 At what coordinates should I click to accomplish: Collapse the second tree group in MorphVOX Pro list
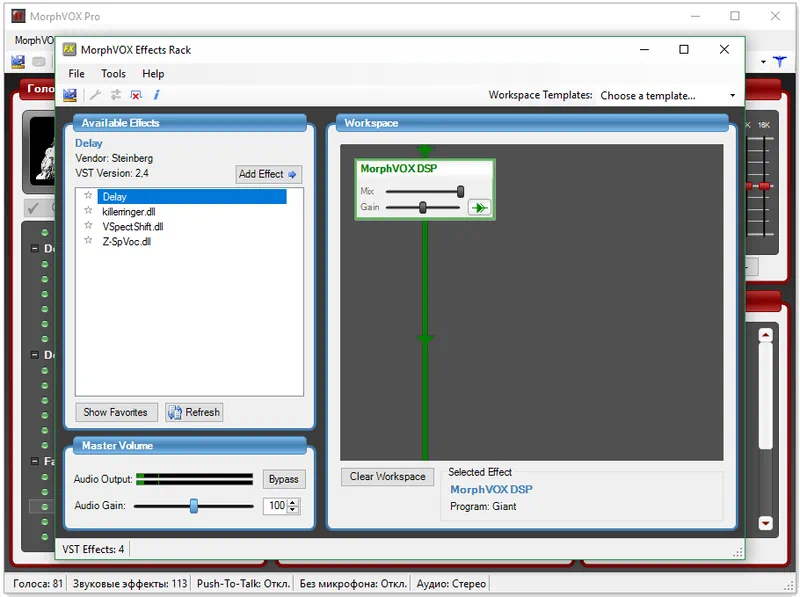[35, 355]
